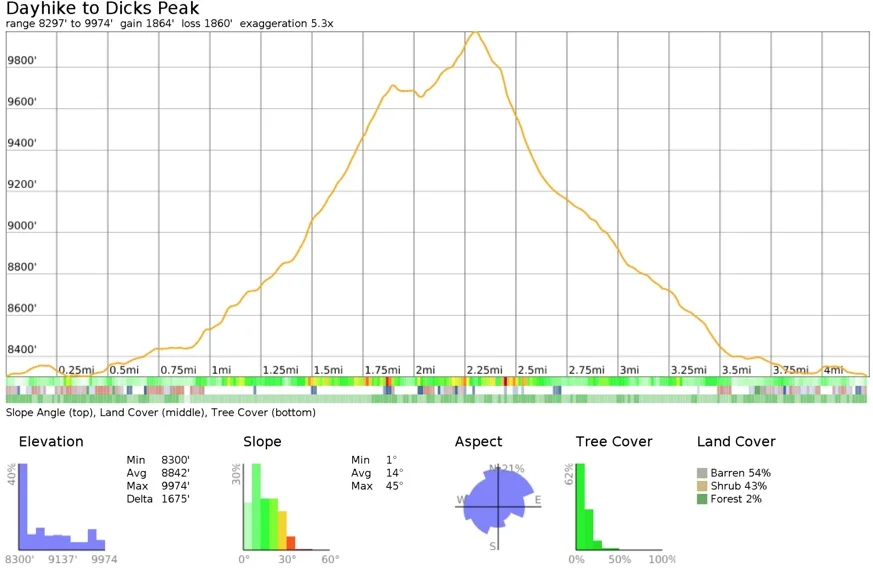Viewport: 873px width, 568px height.
Task: Click the slope angle color strip
Action: (x=436, y=381)
